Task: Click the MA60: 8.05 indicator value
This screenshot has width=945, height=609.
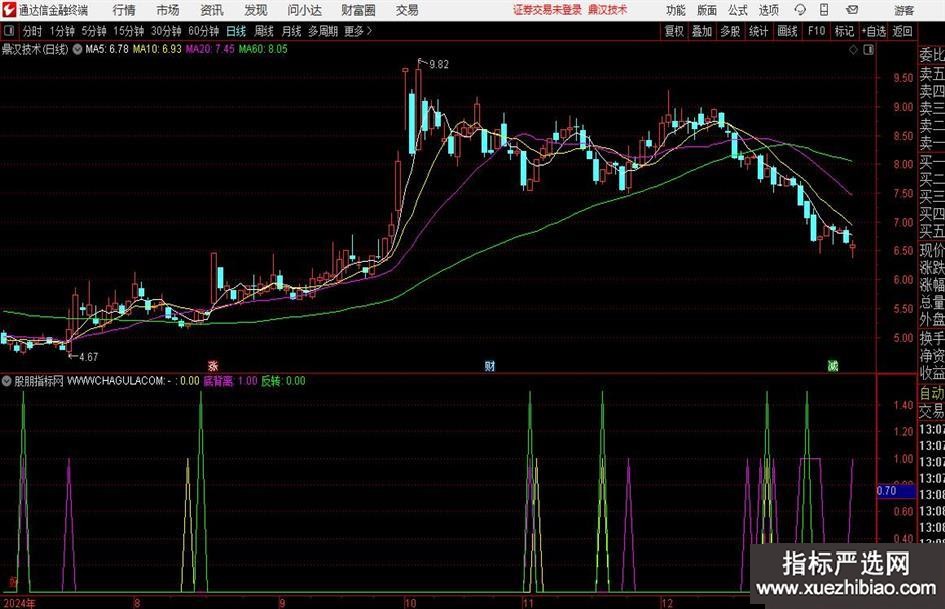Action: 263,49
